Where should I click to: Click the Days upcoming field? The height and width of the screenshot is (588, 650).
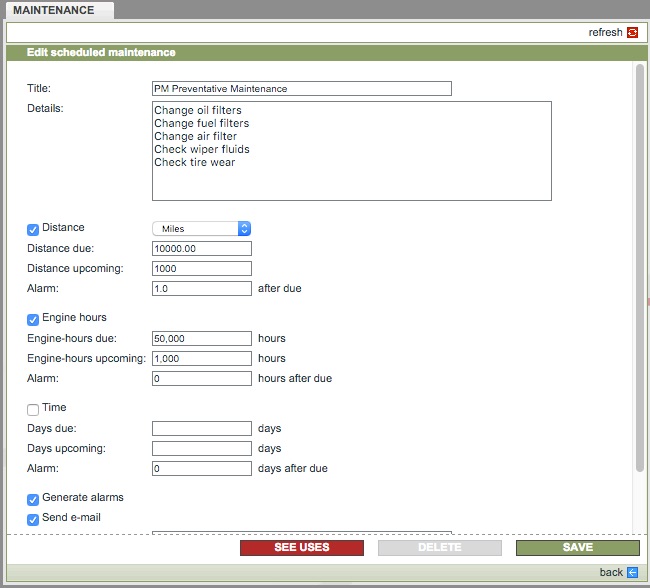pyautogui.click(x=201, y=448)
